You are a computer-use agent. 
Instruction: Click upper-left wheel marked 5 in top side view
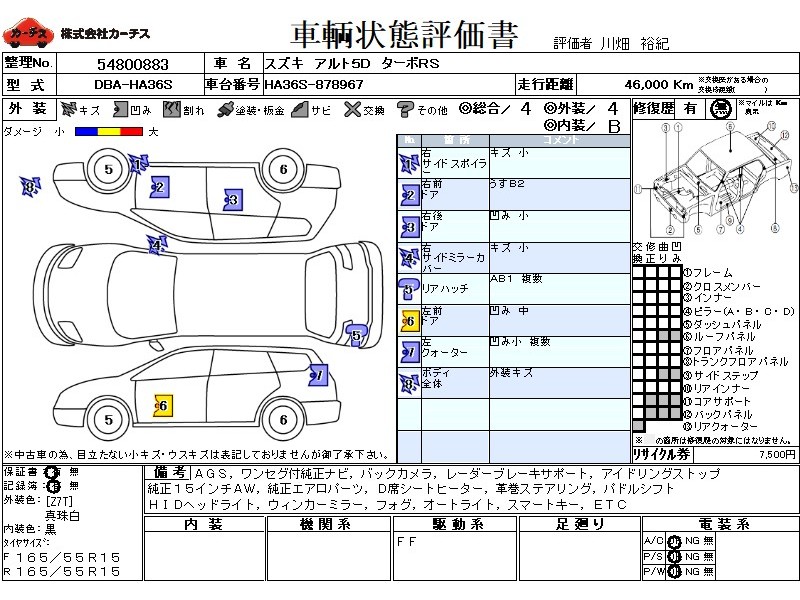[108, 169]
